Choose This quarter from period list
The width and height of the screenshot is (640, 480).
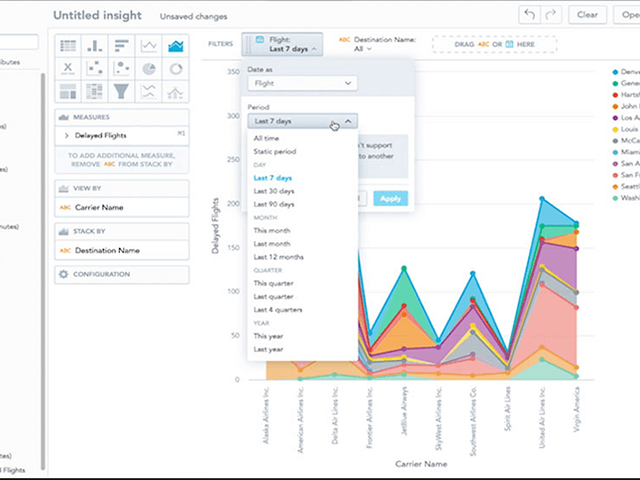[273, 283]
